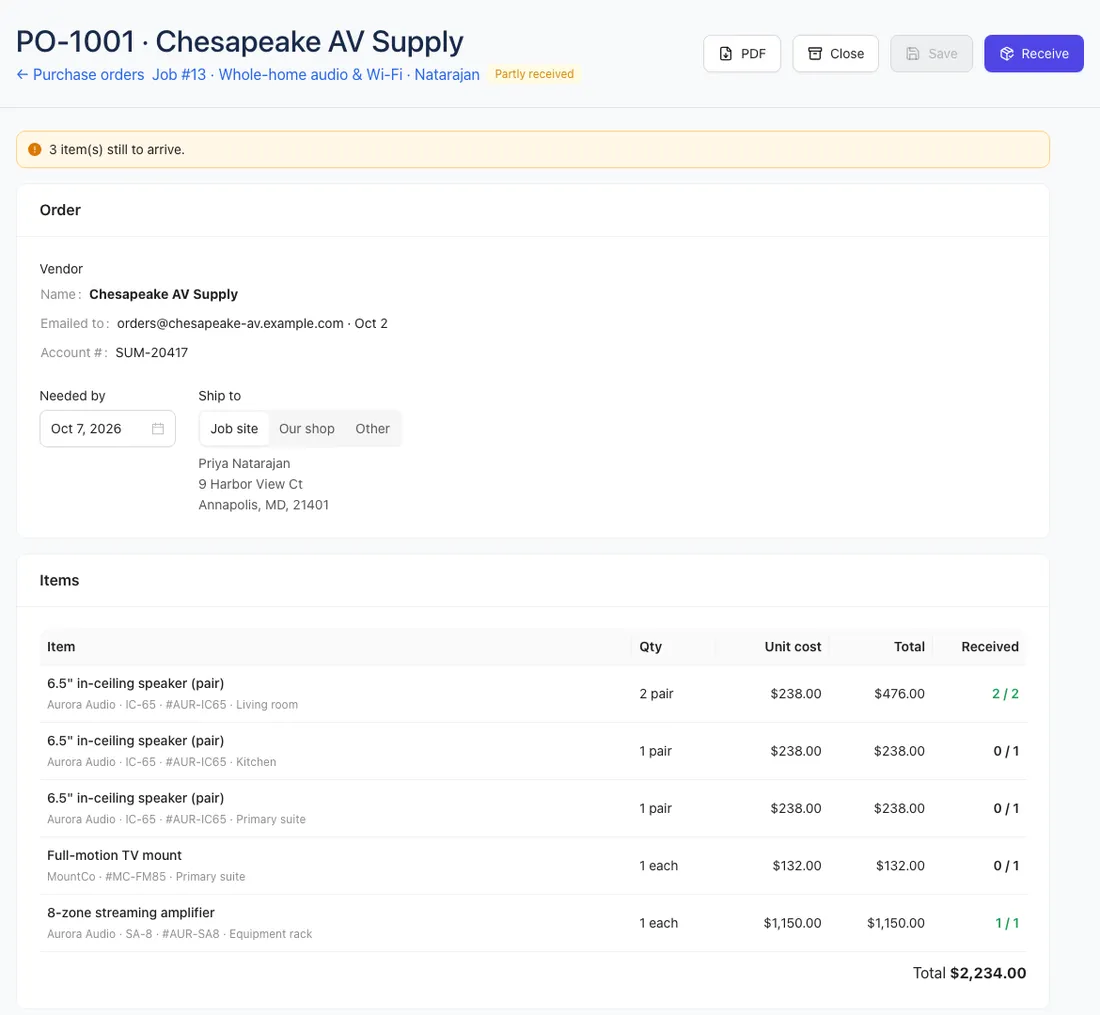
Task: Export the purchase order as PDF
Action: coord(742,54)
